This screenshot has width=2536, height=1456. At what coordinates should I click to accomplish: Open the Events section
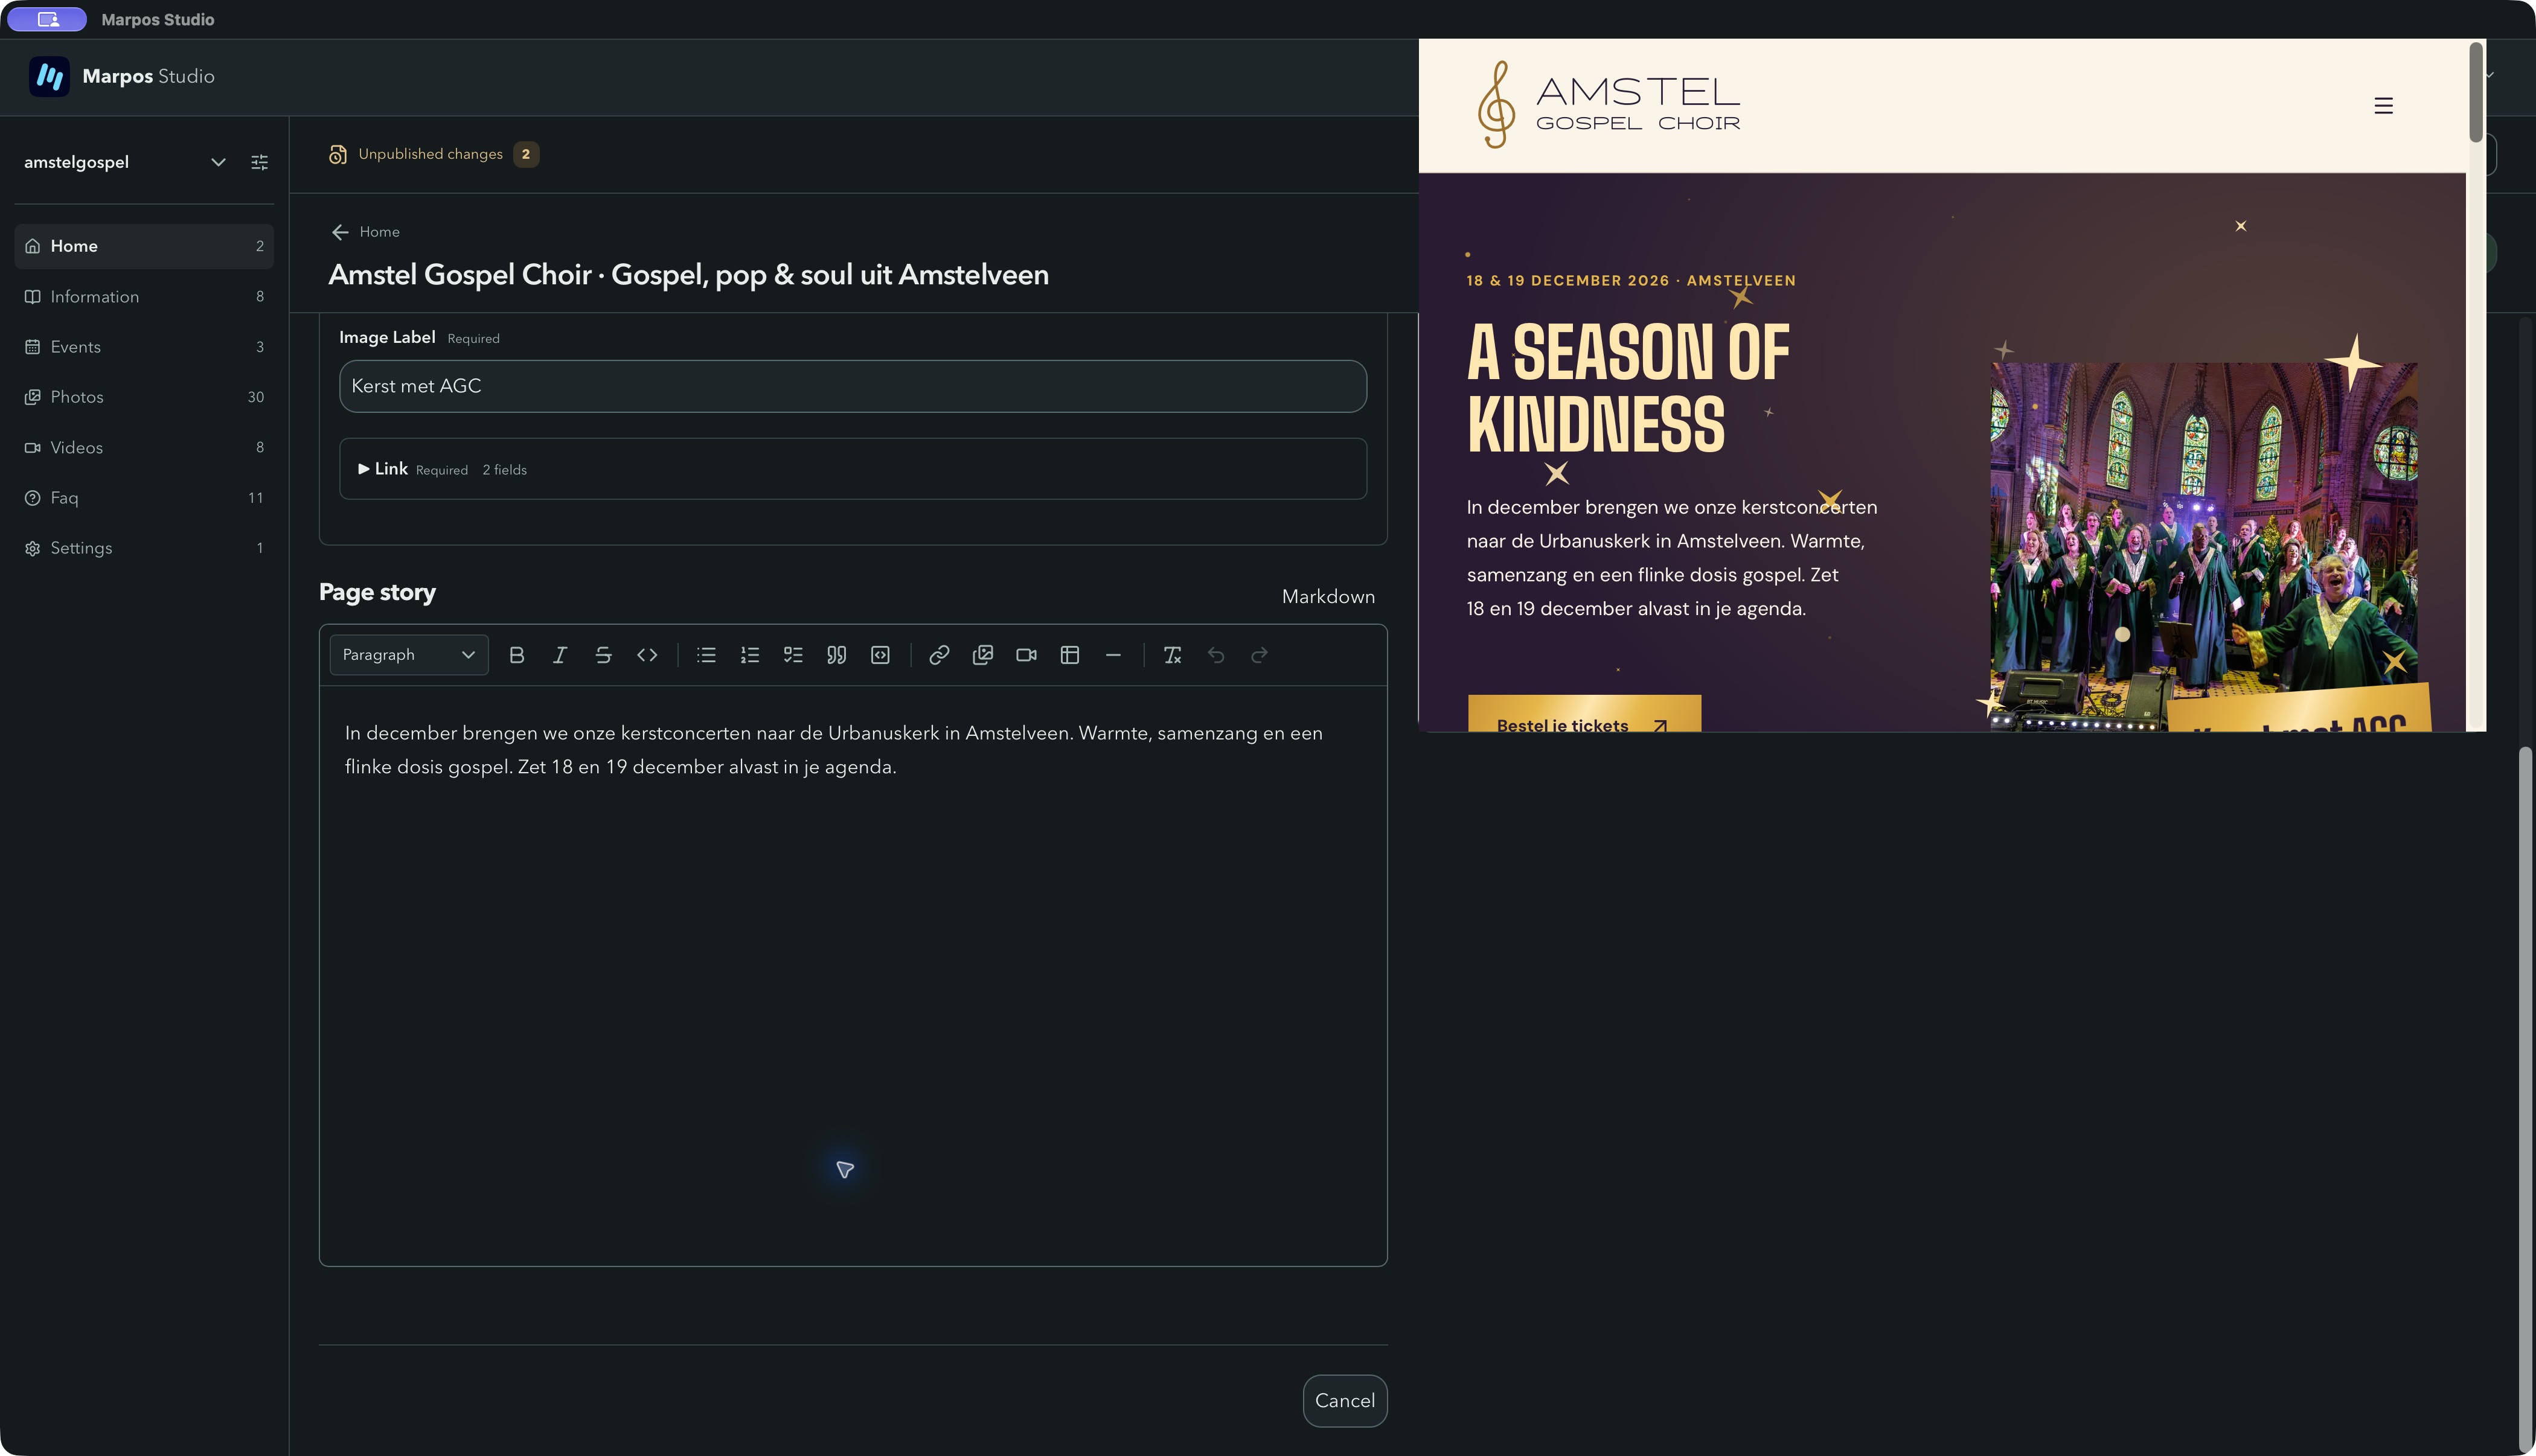pyautogui.click(x=144, y=347)
